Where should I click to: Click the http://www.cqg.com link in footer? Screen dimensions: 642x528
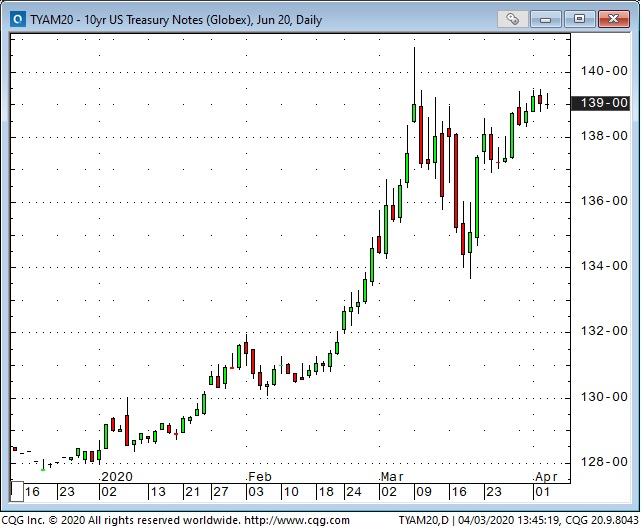(297, 520)
